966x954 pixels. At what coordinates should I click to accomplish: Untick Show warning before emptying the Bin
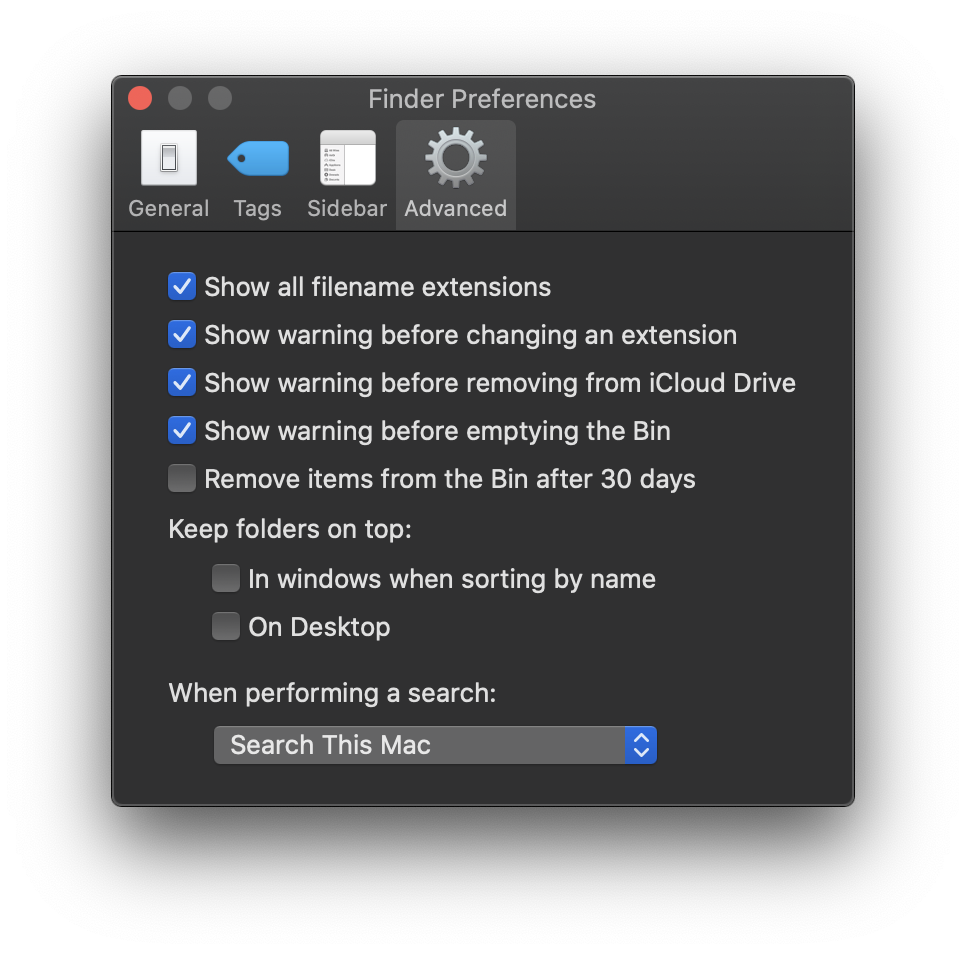point(182,431)
